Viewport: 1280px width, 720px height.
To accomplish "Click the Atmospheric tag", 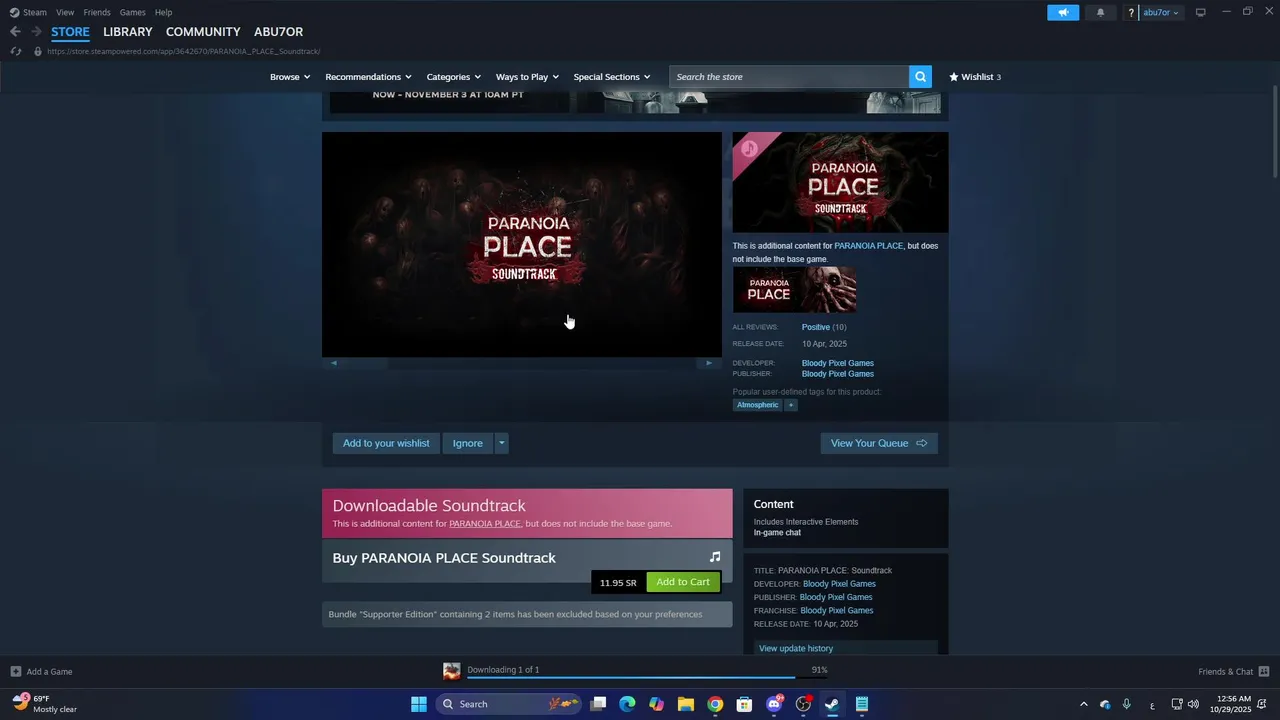I will 757,405.
